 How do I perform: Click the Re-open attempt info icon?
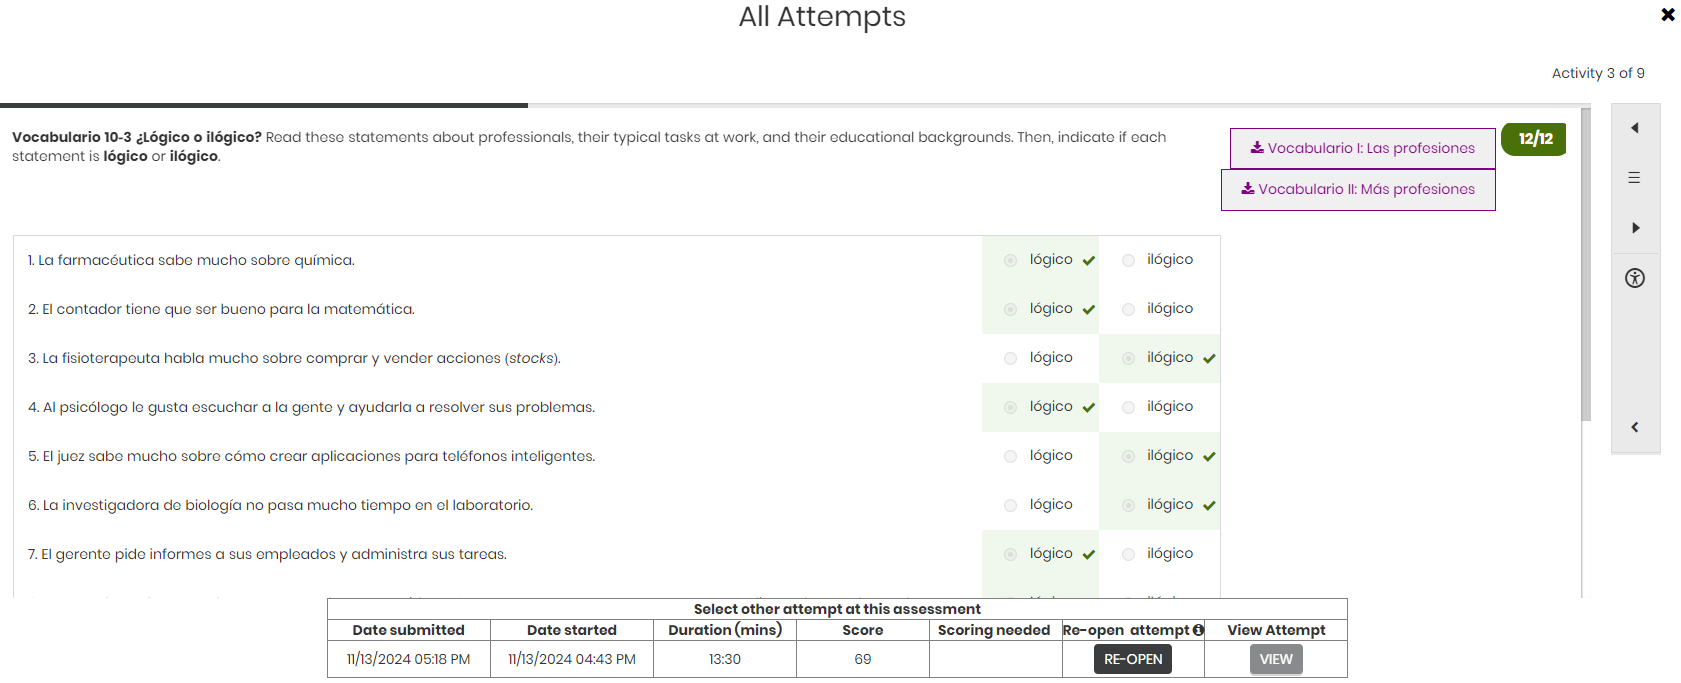pos(1198,630)
